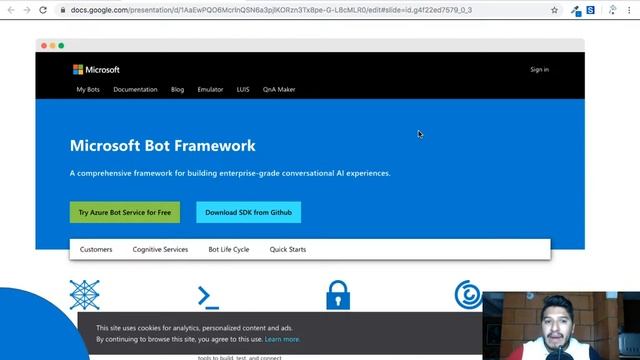Click the comprehensive framework tagline text
The image size is (640, 360).
point(230,173)
